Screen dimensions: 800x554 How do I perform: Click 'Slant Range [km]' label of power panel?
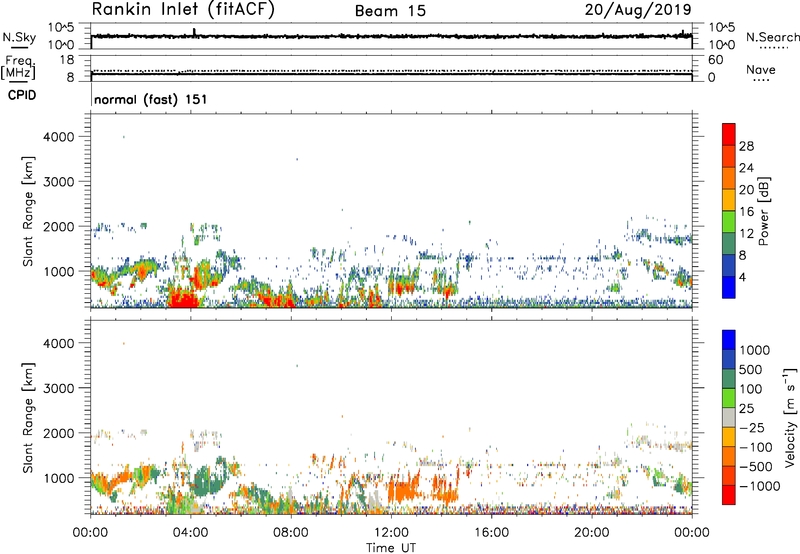(x=28, y=212)
